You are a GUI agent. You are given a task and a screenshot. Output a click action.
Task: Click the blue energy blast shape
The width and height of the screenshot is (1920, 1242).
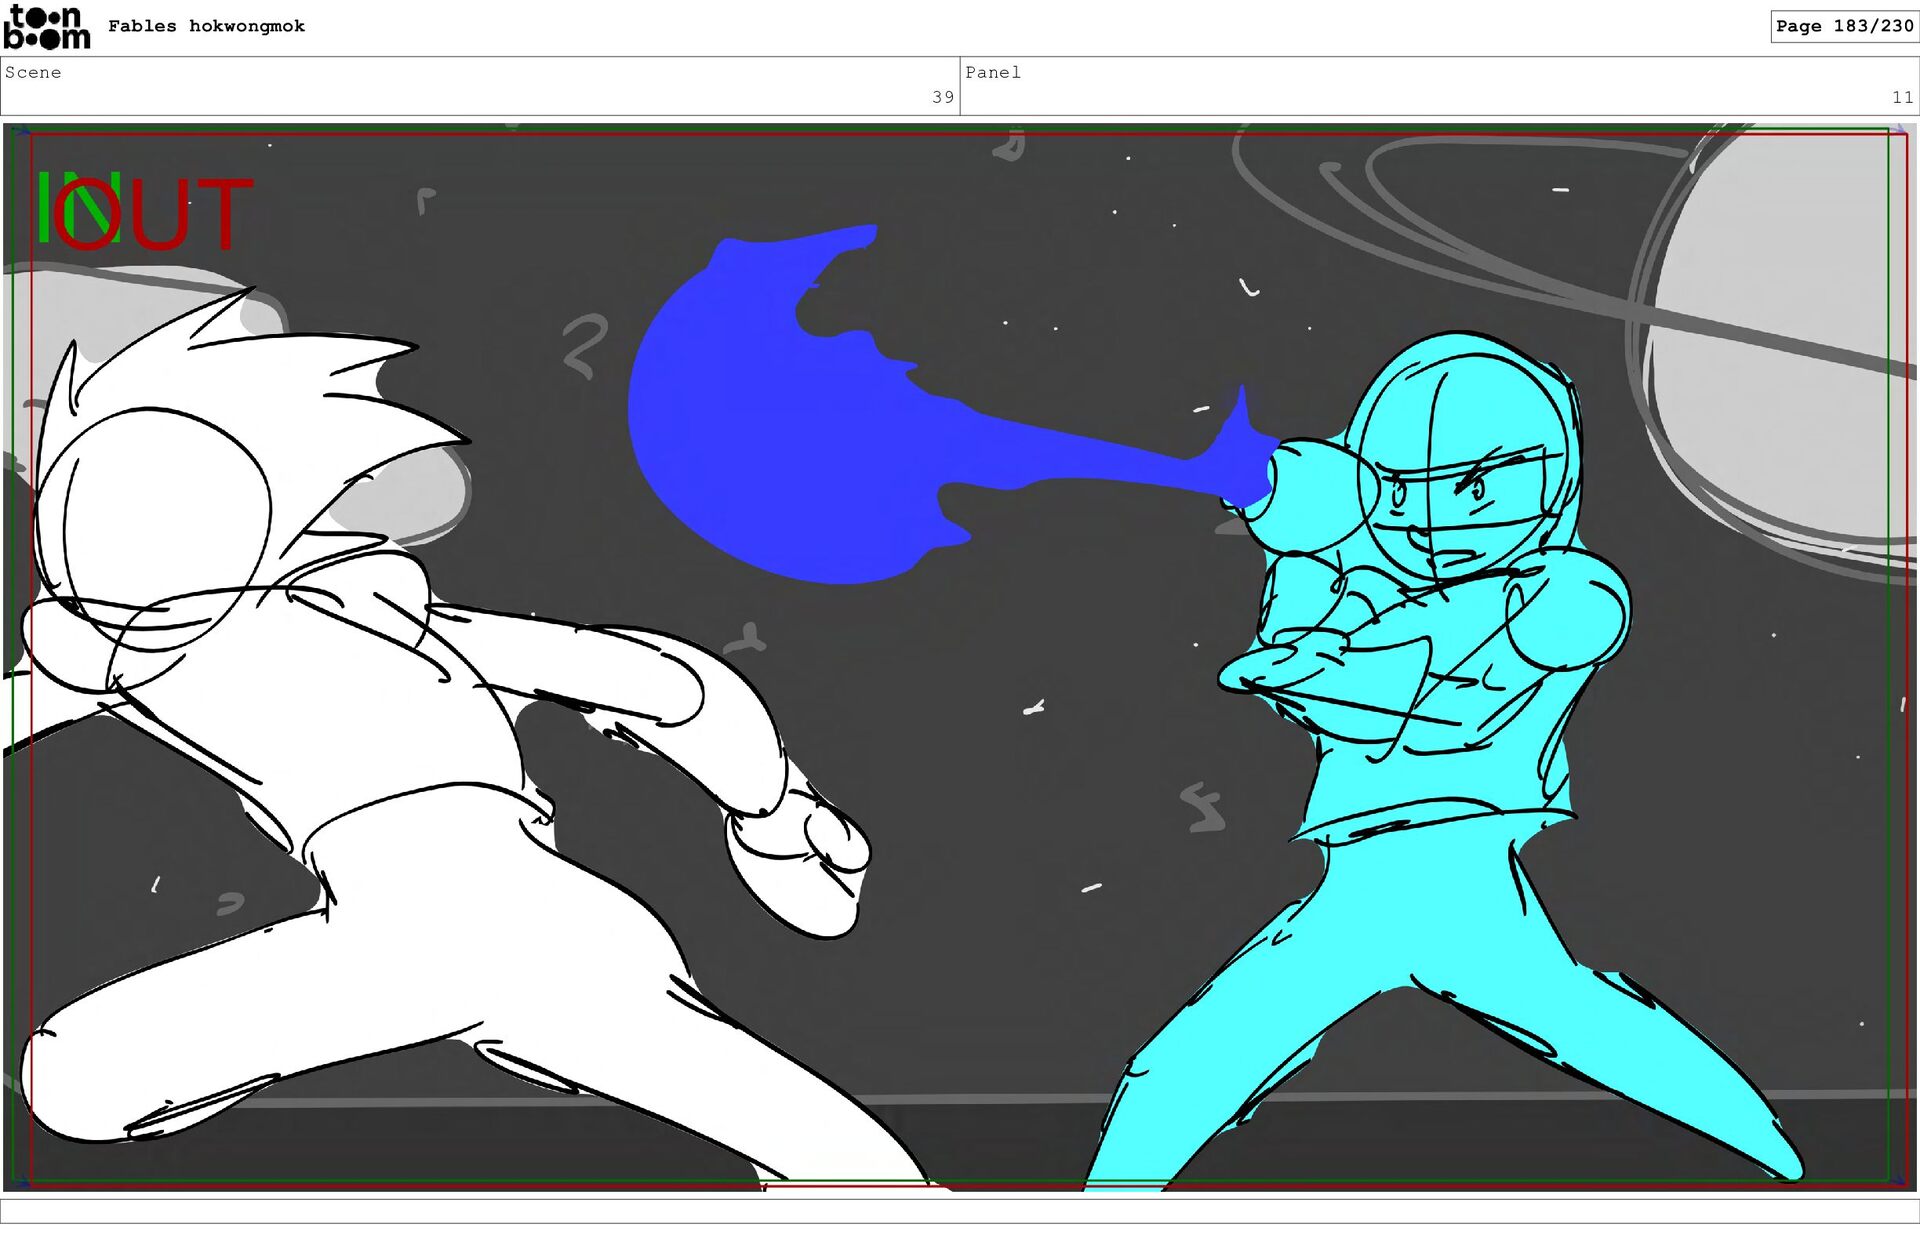tap(760, 430)
